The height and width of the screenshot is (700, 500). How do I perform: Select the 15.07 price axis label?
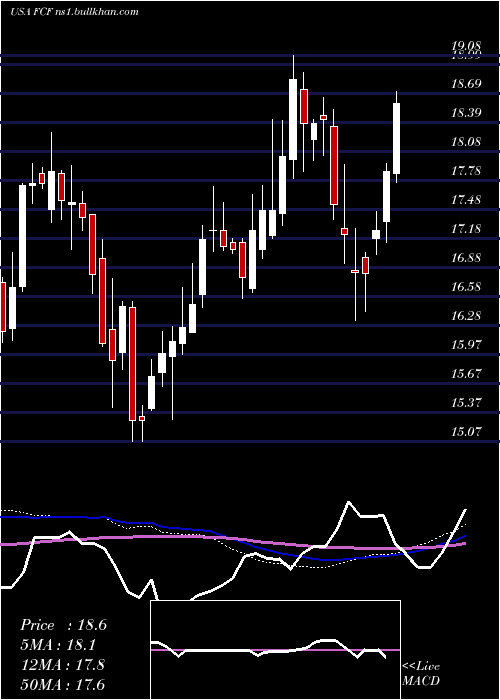pyautogui.click(x=466, y=432)
